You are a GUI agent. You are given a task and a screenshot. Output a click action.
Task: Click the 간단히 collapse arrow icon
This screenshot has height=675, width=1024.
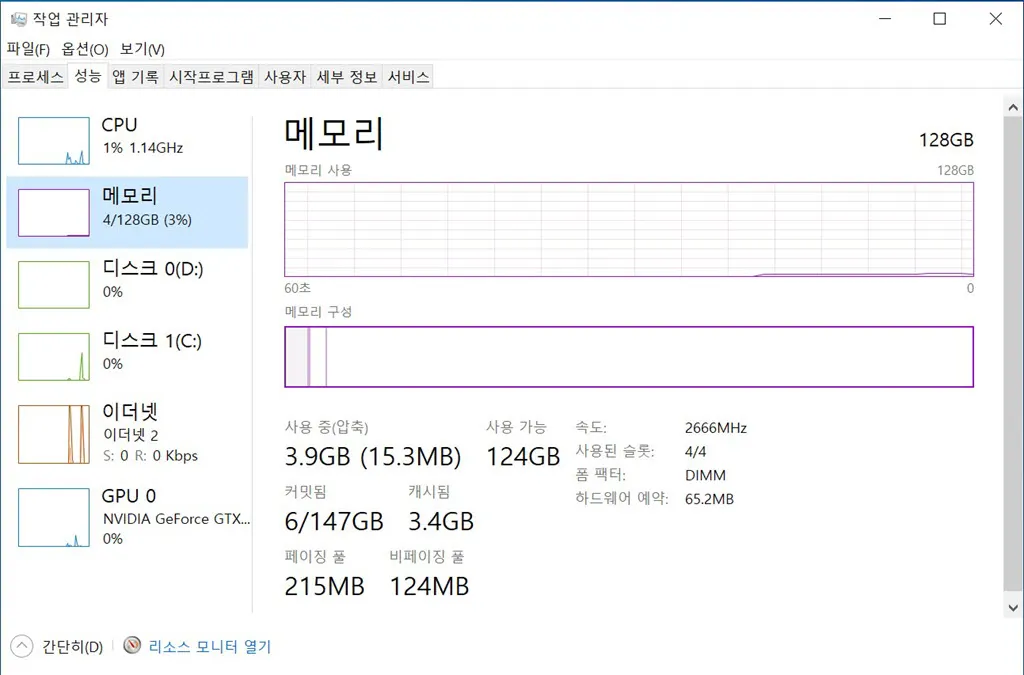pos(21,646)
